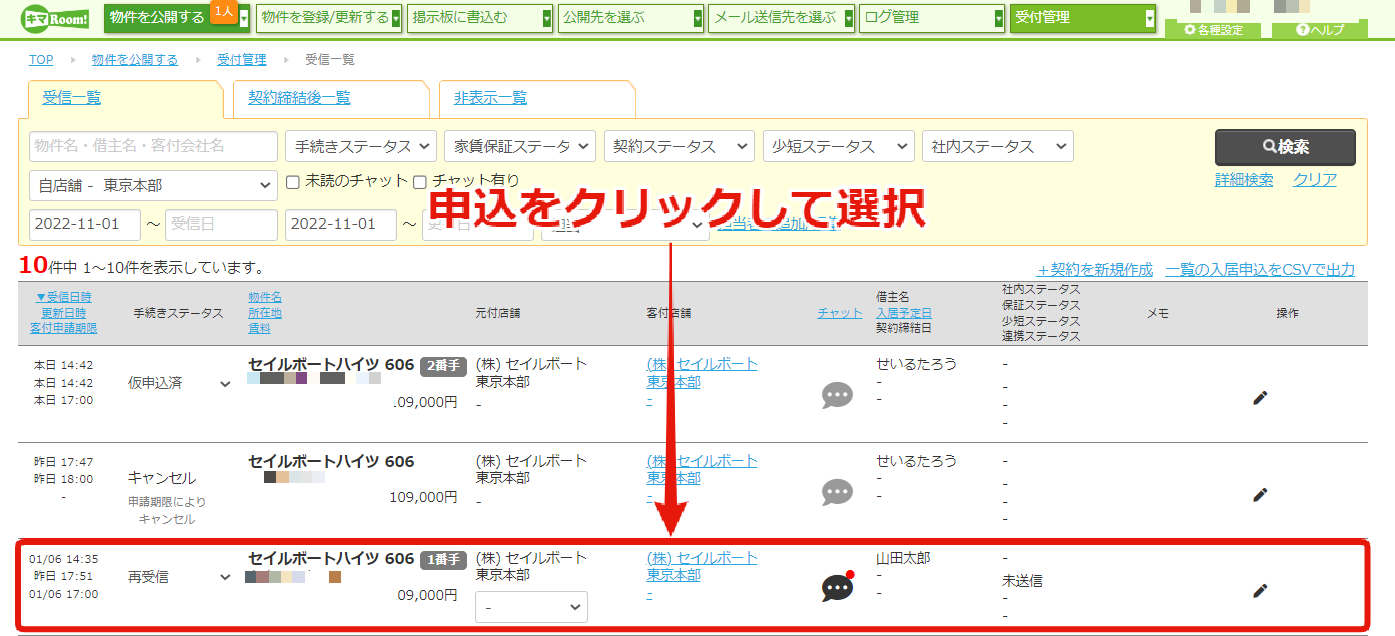Click the キマRoom! logo
1395x636 pixels.
click(x=56, y=17)
